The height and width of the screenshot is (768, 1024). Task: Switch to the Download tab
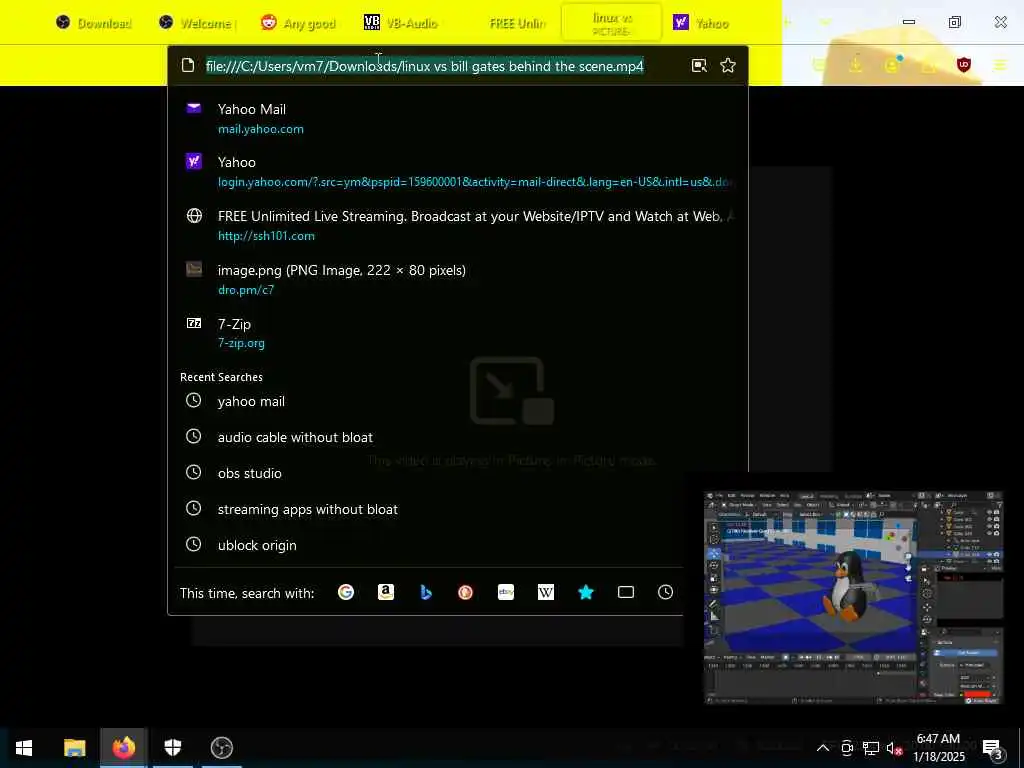(93, 23)
